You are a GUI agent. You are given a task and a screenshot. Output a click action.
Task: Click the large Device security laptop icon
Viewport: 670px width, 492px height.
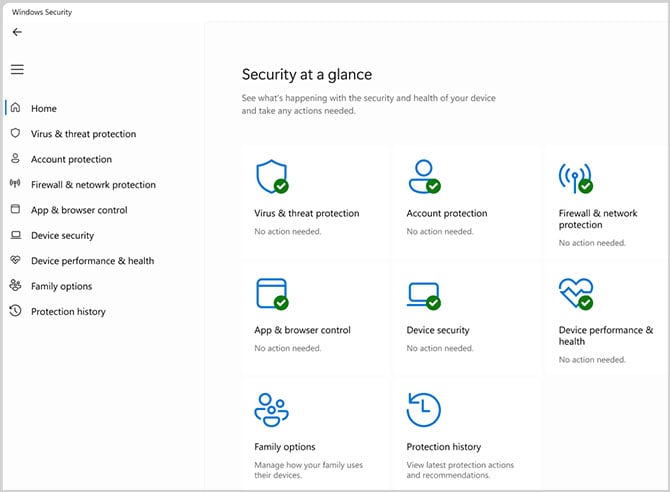(424, 295)
